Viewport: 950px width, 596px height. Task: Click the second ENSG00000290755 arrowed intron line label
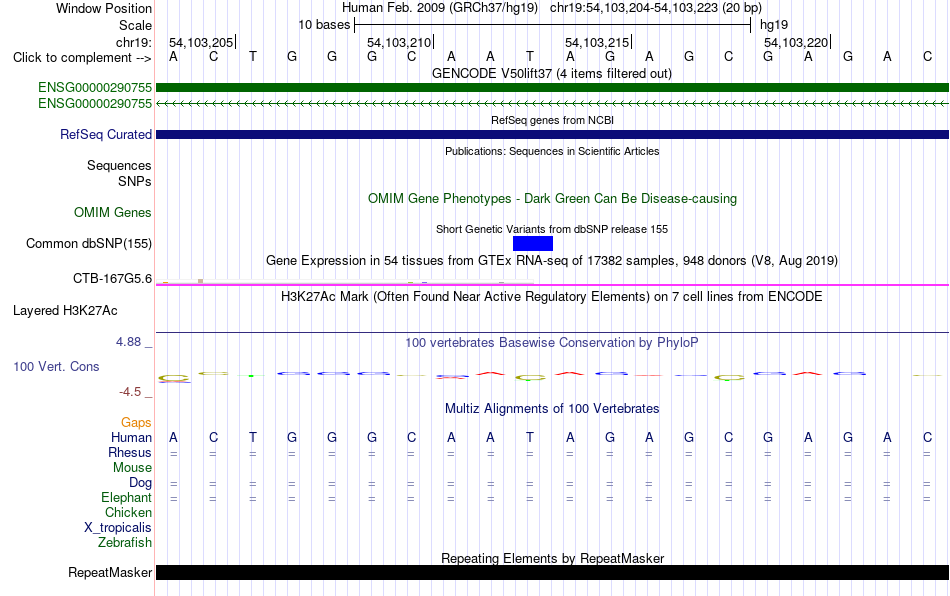coord(95,104)
